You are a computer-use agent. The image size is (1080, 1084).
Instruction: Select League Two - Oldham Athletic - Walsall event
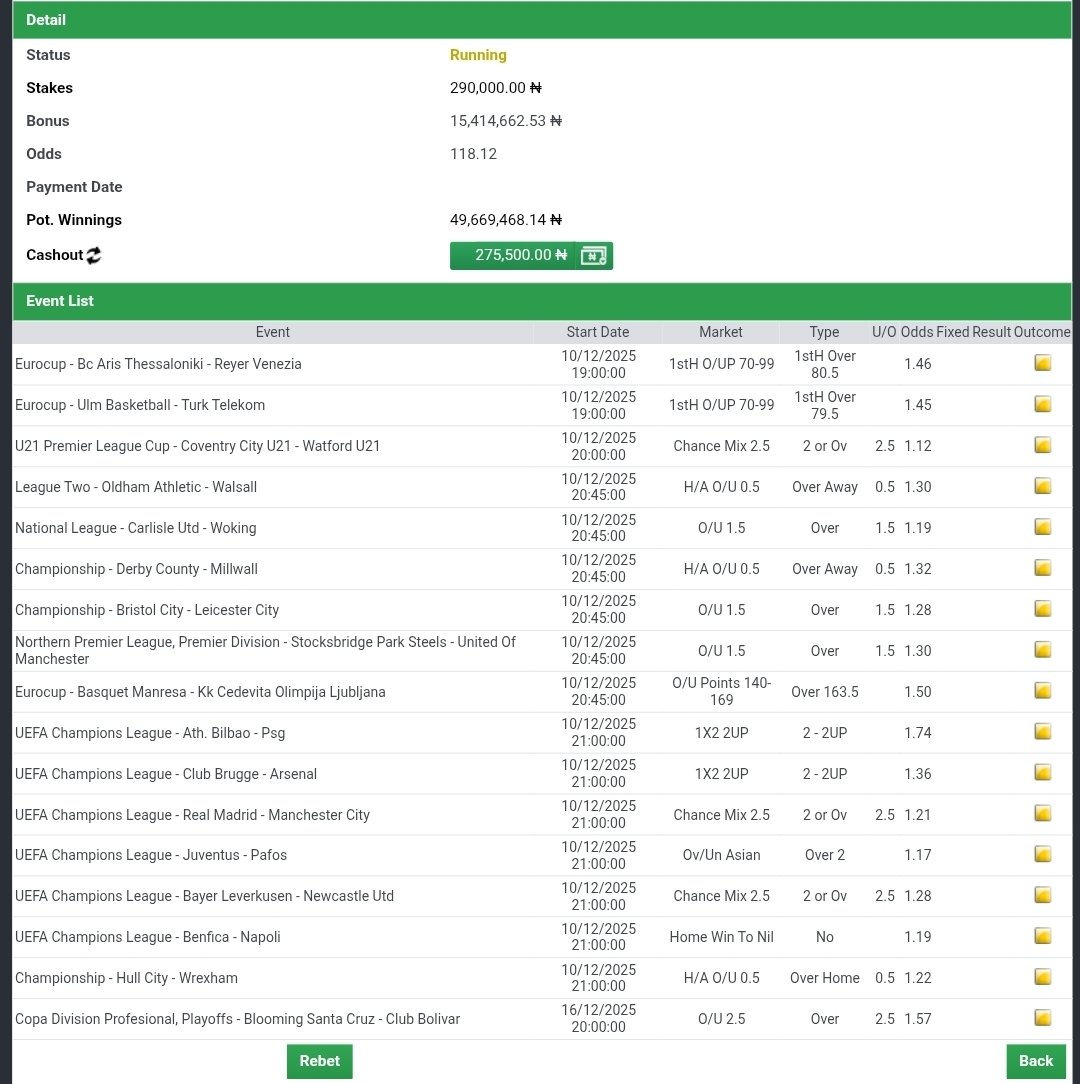pos(136,487)
